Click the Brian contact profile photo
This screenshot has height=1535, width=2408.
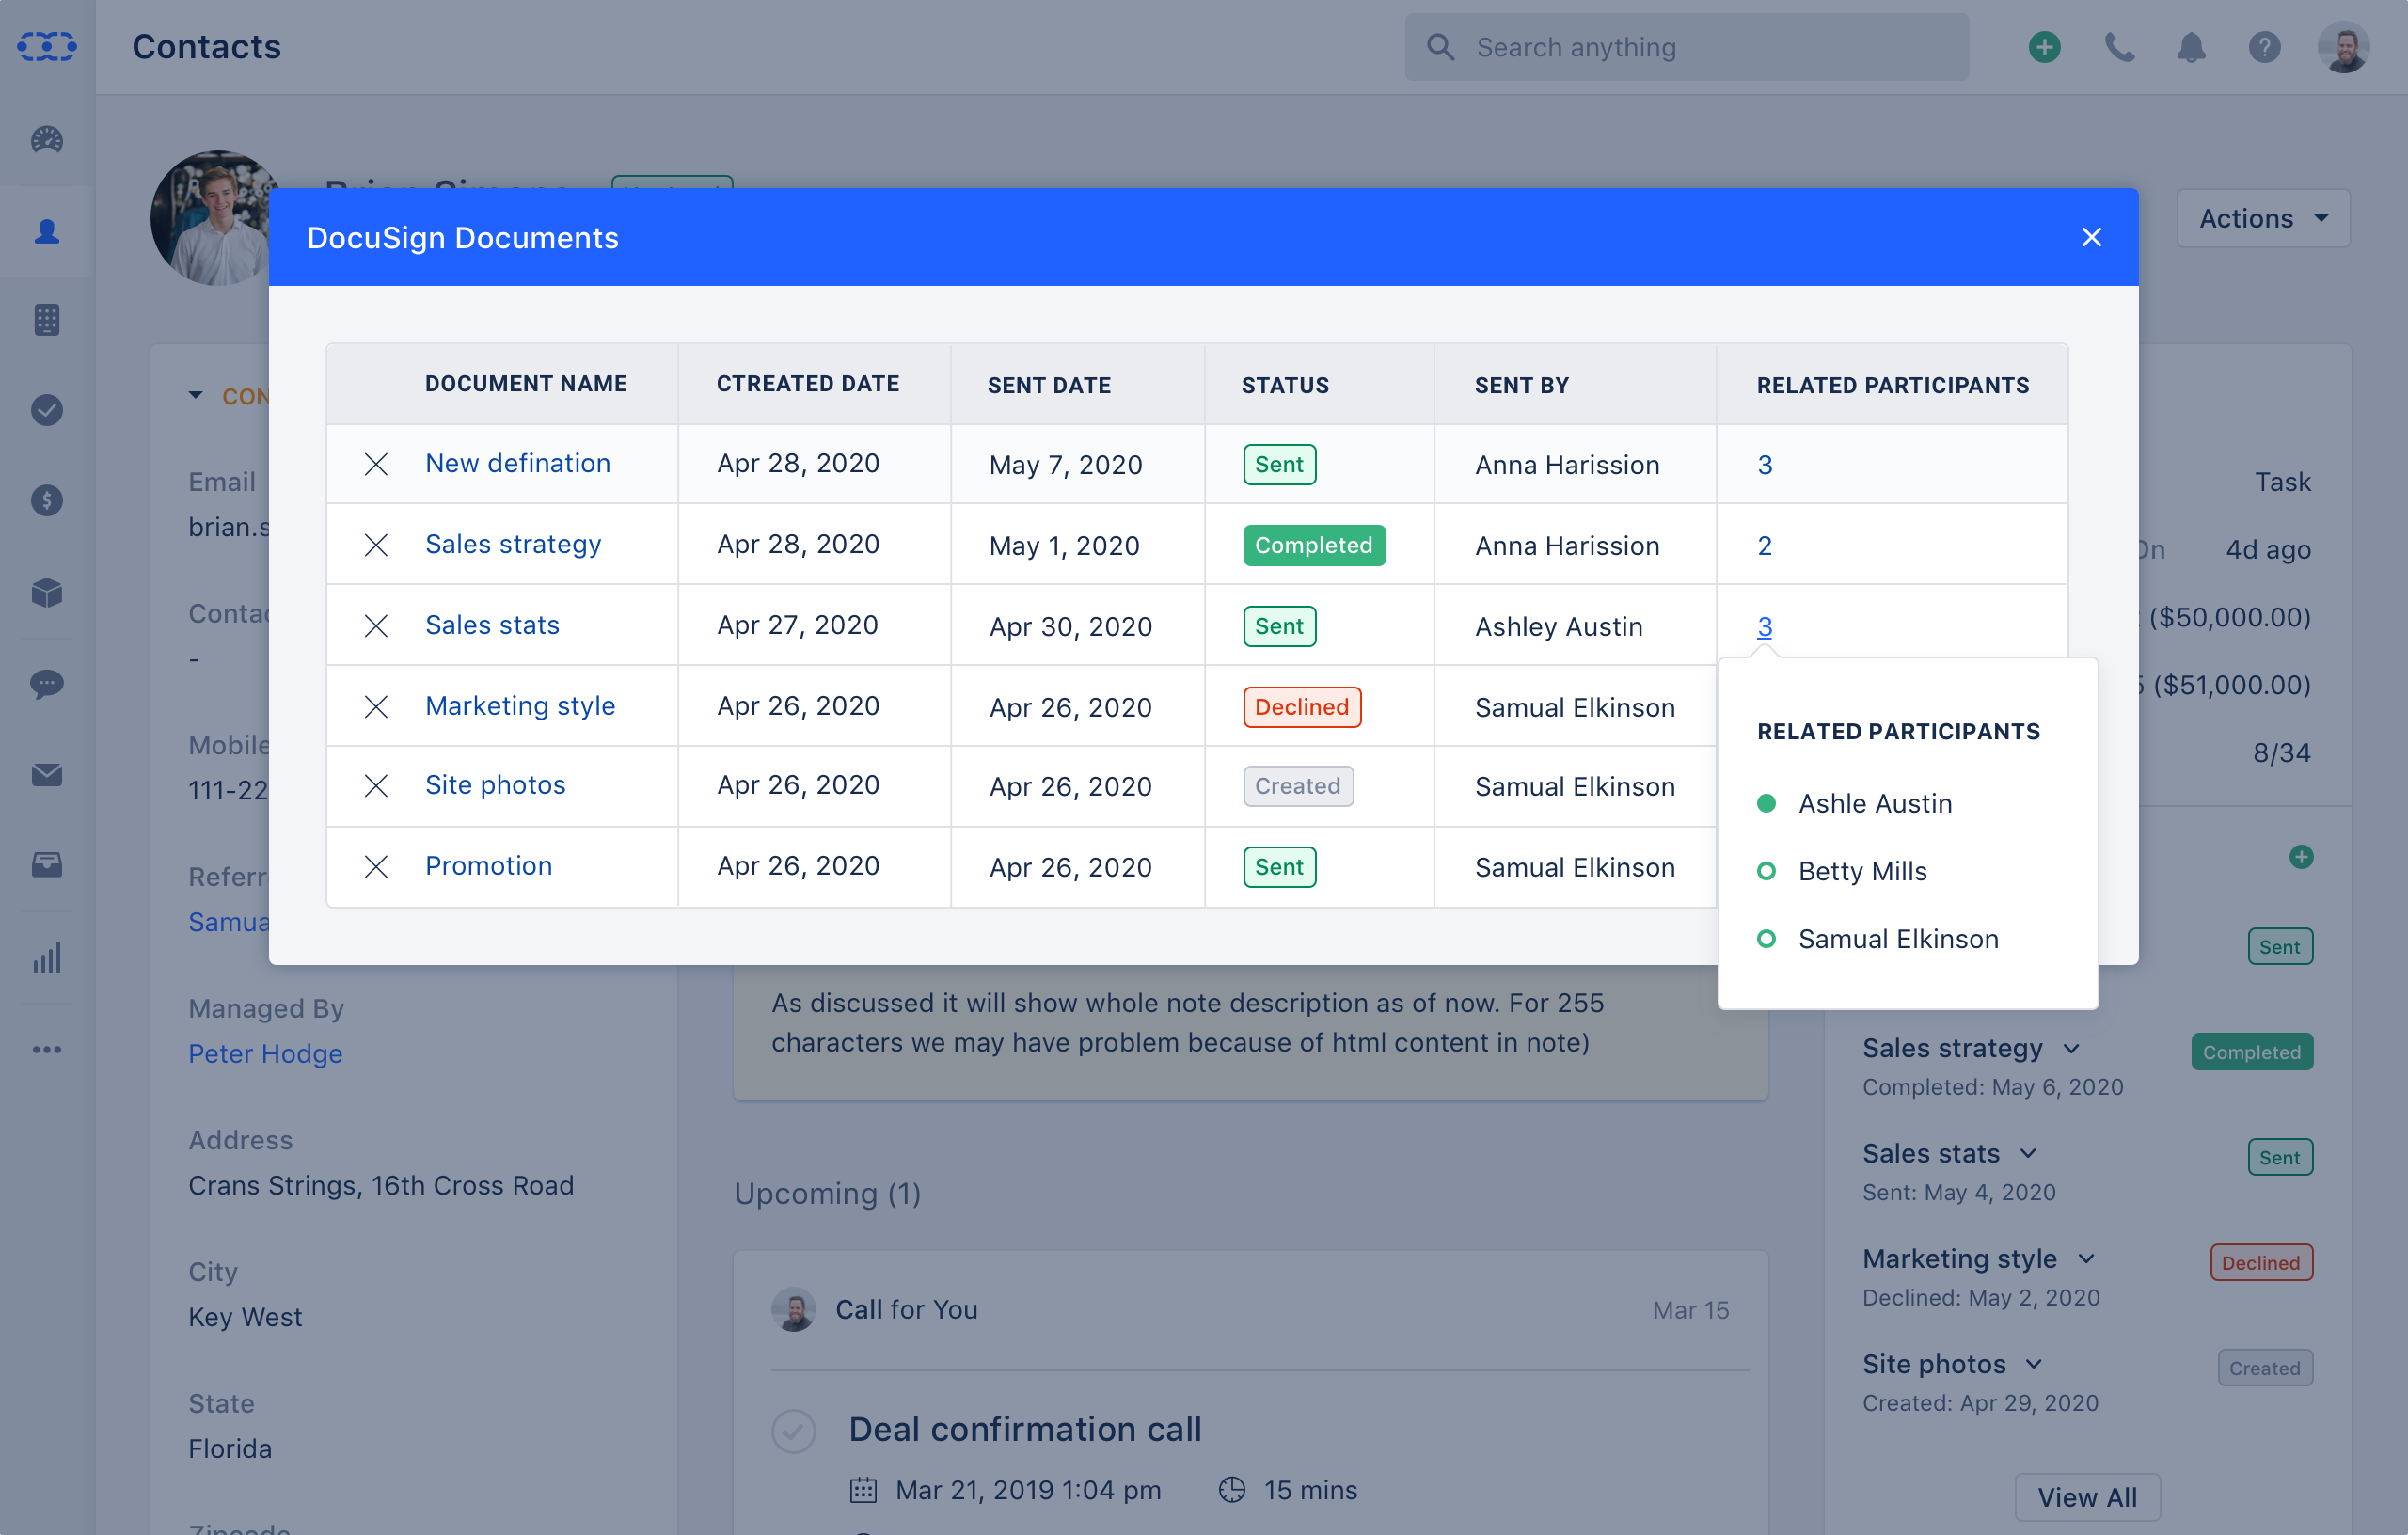[x=210, y=218]
